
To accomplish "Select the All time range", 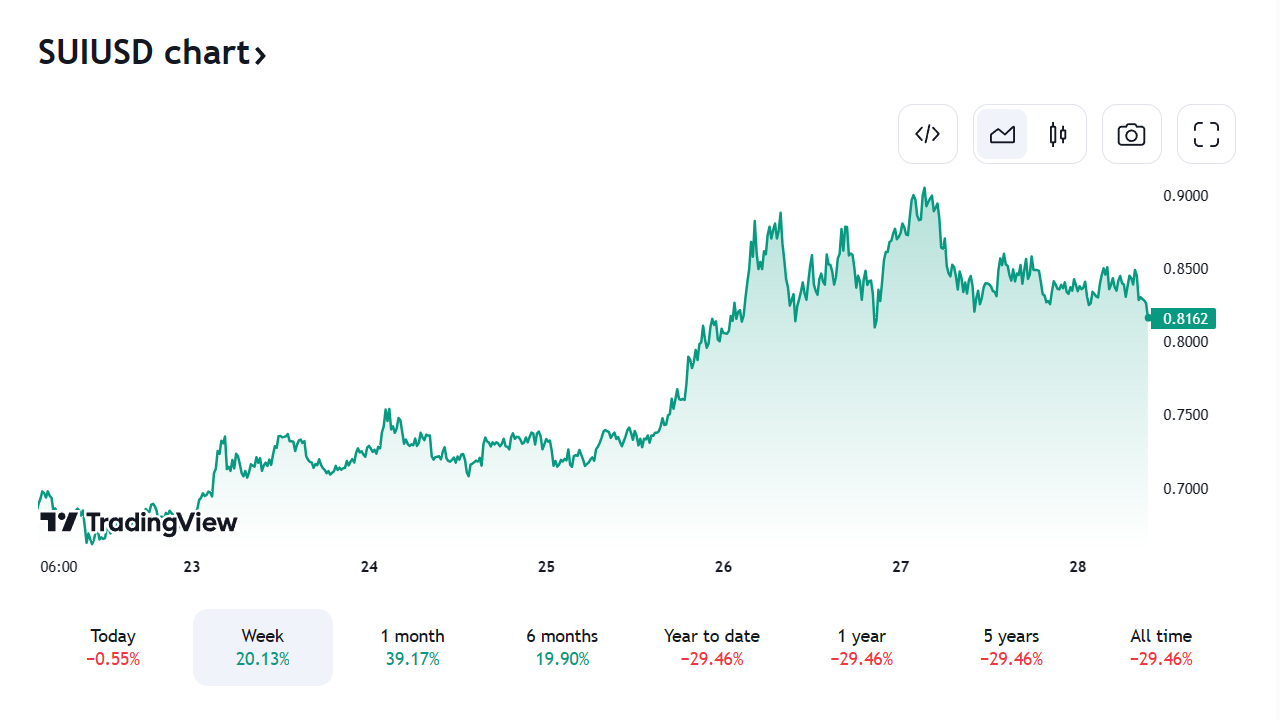I will (1161, 647).
